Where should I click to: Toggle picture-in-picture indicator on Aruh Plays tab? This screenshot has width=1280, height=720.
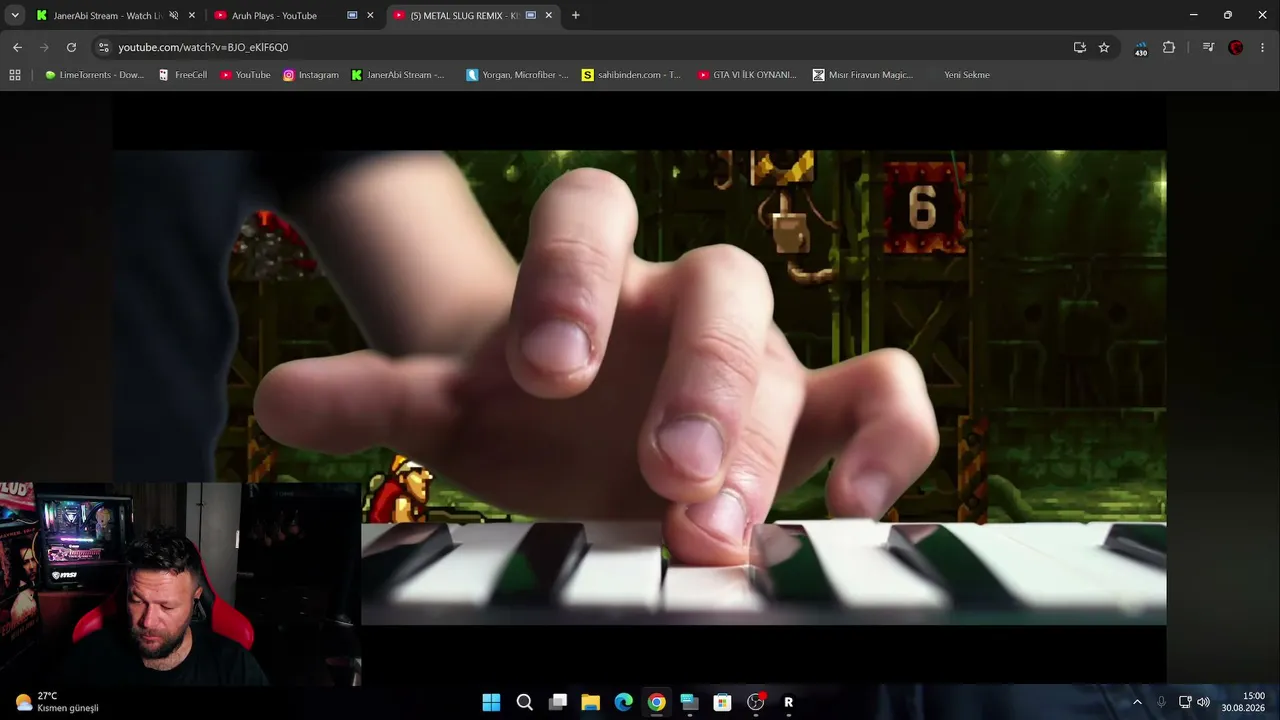(x=352, y=15)
